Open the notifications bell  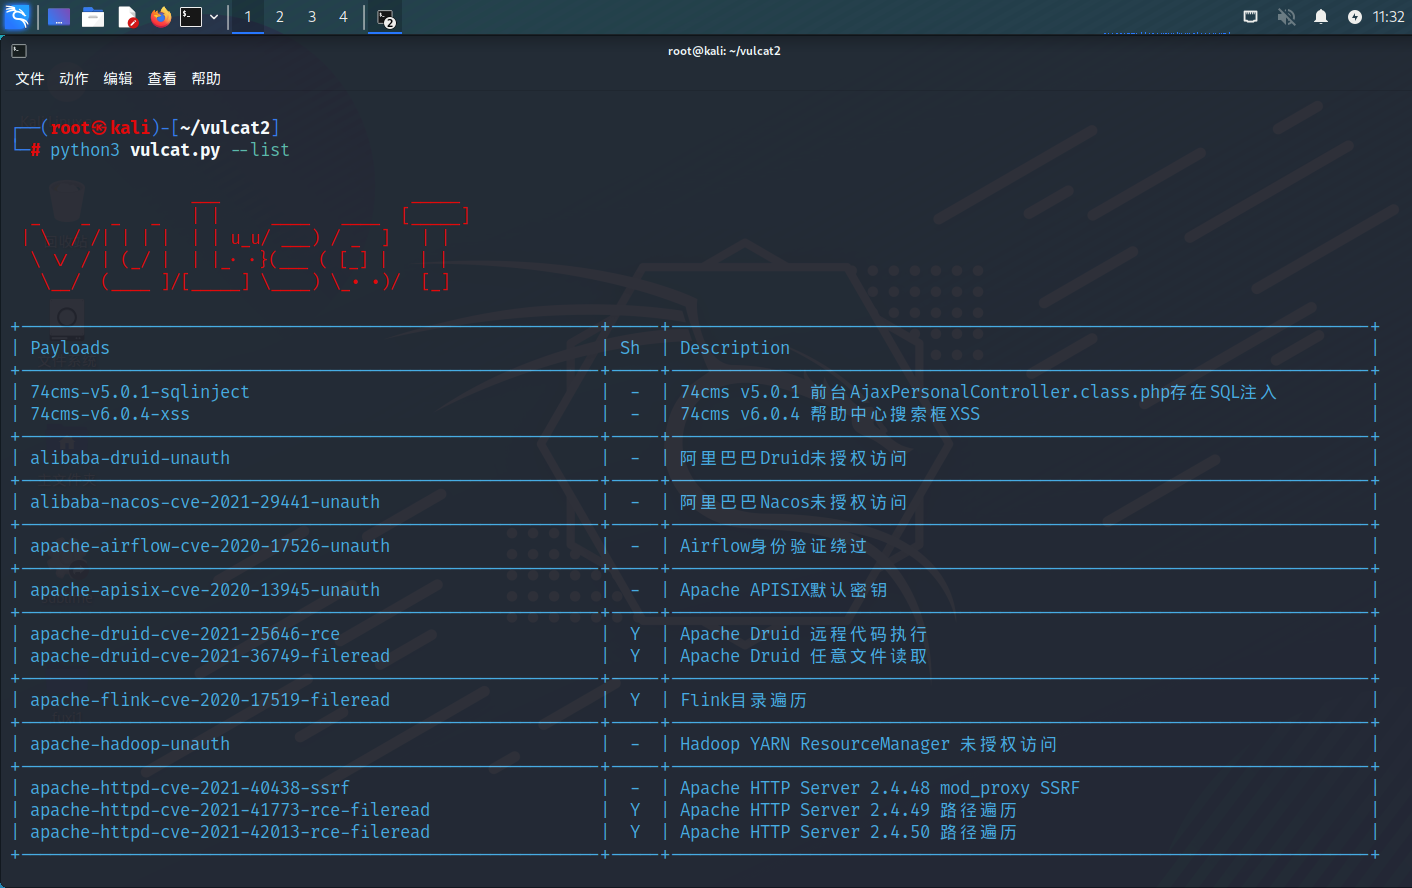(1321, 17)
